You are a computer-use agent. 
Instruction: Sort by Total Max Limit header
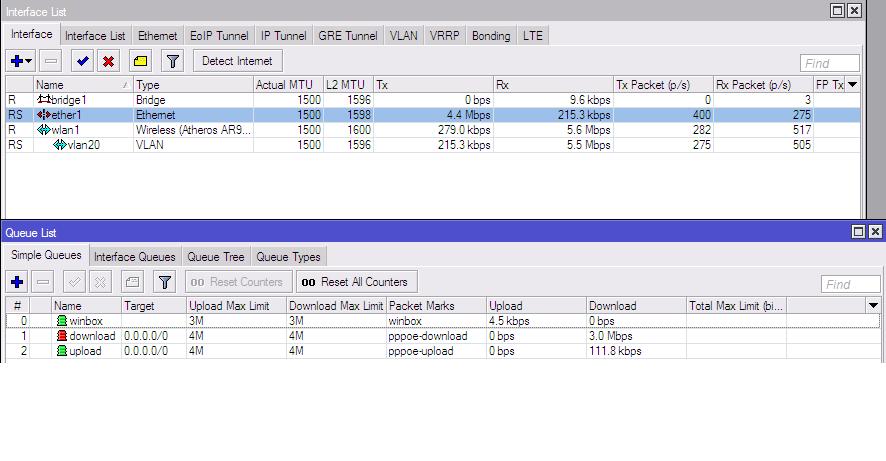point(736,306)
